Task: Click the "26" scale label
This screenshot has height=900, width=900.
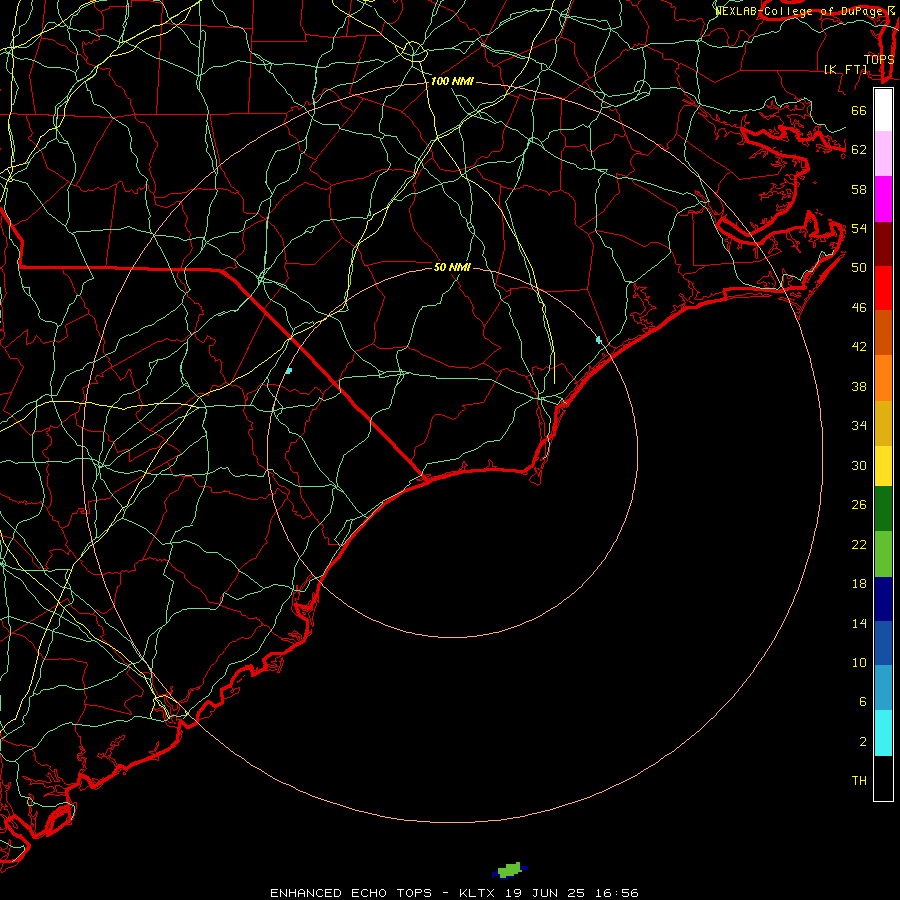Action: [859, 505]
